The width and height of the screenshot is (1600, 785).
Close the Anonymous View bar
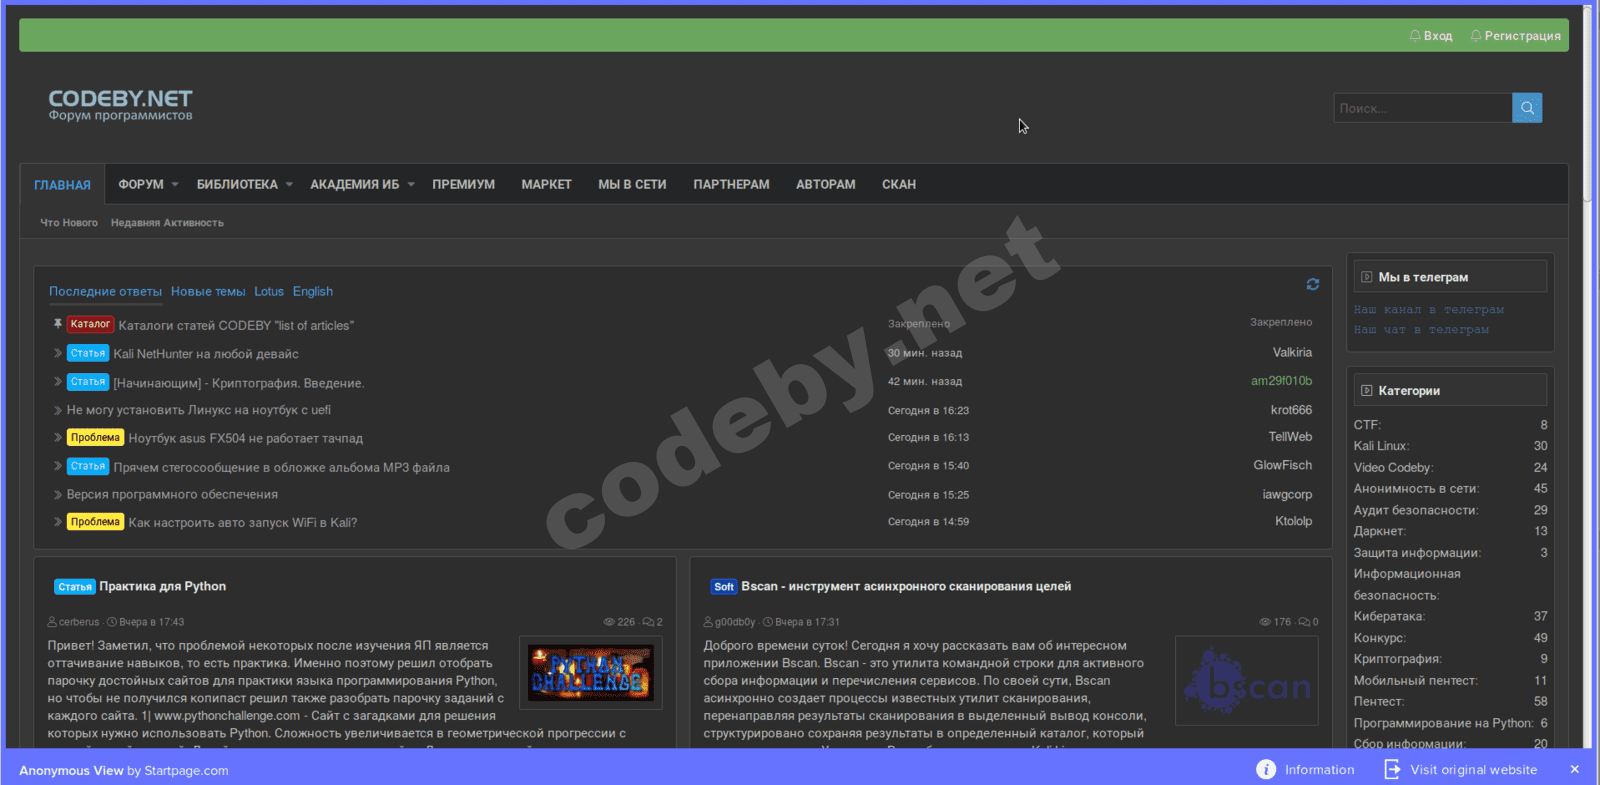click(x=1575, y=769)
